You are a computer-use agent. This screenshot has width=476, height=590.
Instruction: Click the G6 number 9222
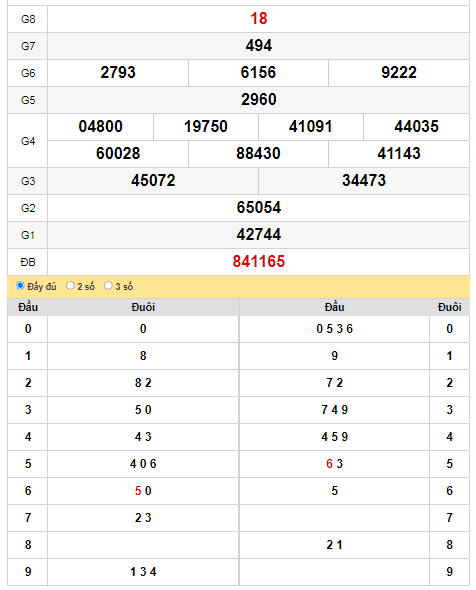click(399, 73)
